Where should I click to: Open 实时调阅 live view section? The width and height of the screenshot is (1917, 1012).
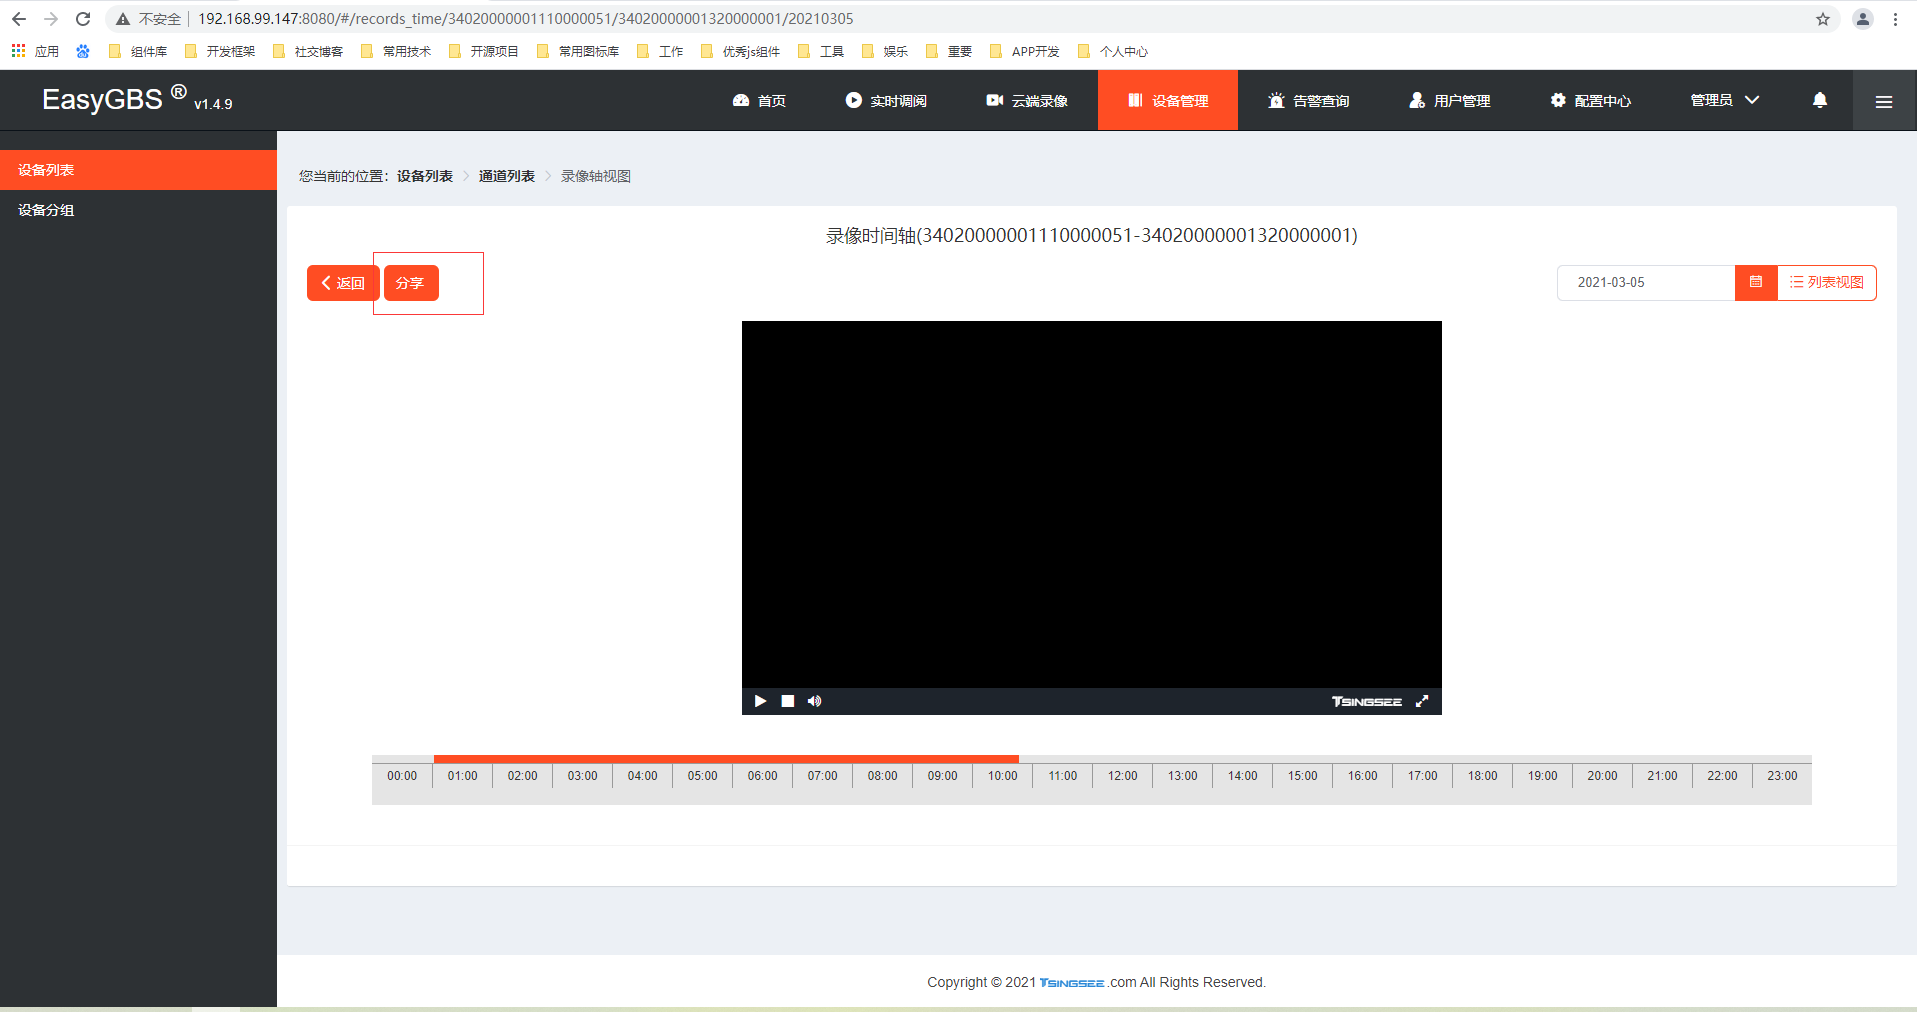pyautogui.click(x=886, y=100)
